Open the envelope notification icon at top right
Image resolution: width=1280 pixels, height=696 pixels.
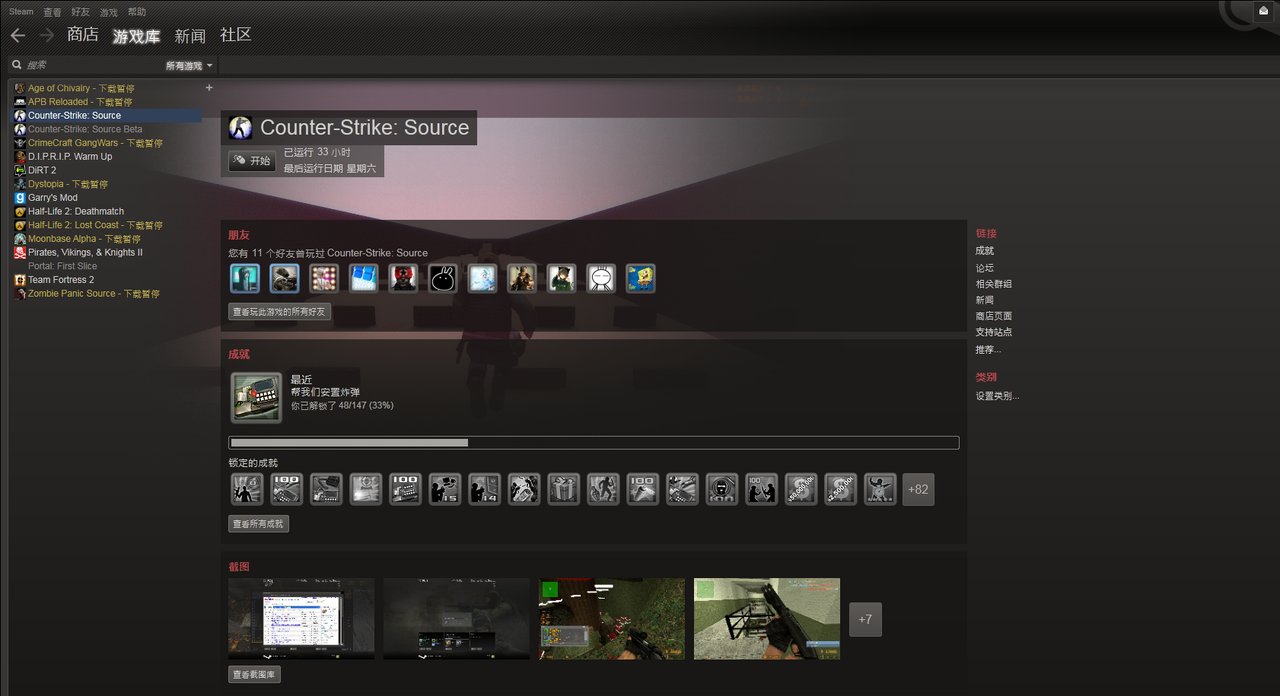[x=1263, y=11]
